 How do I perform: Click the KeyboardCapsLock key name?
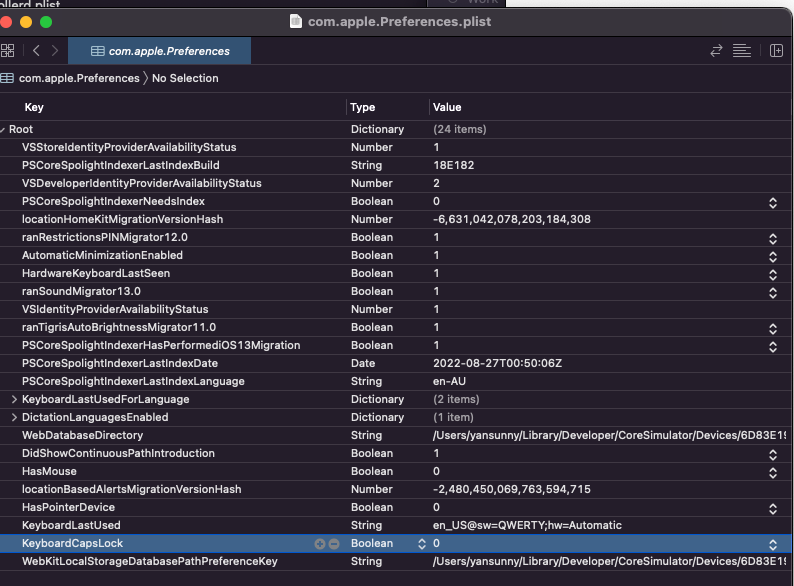[72, 543]
